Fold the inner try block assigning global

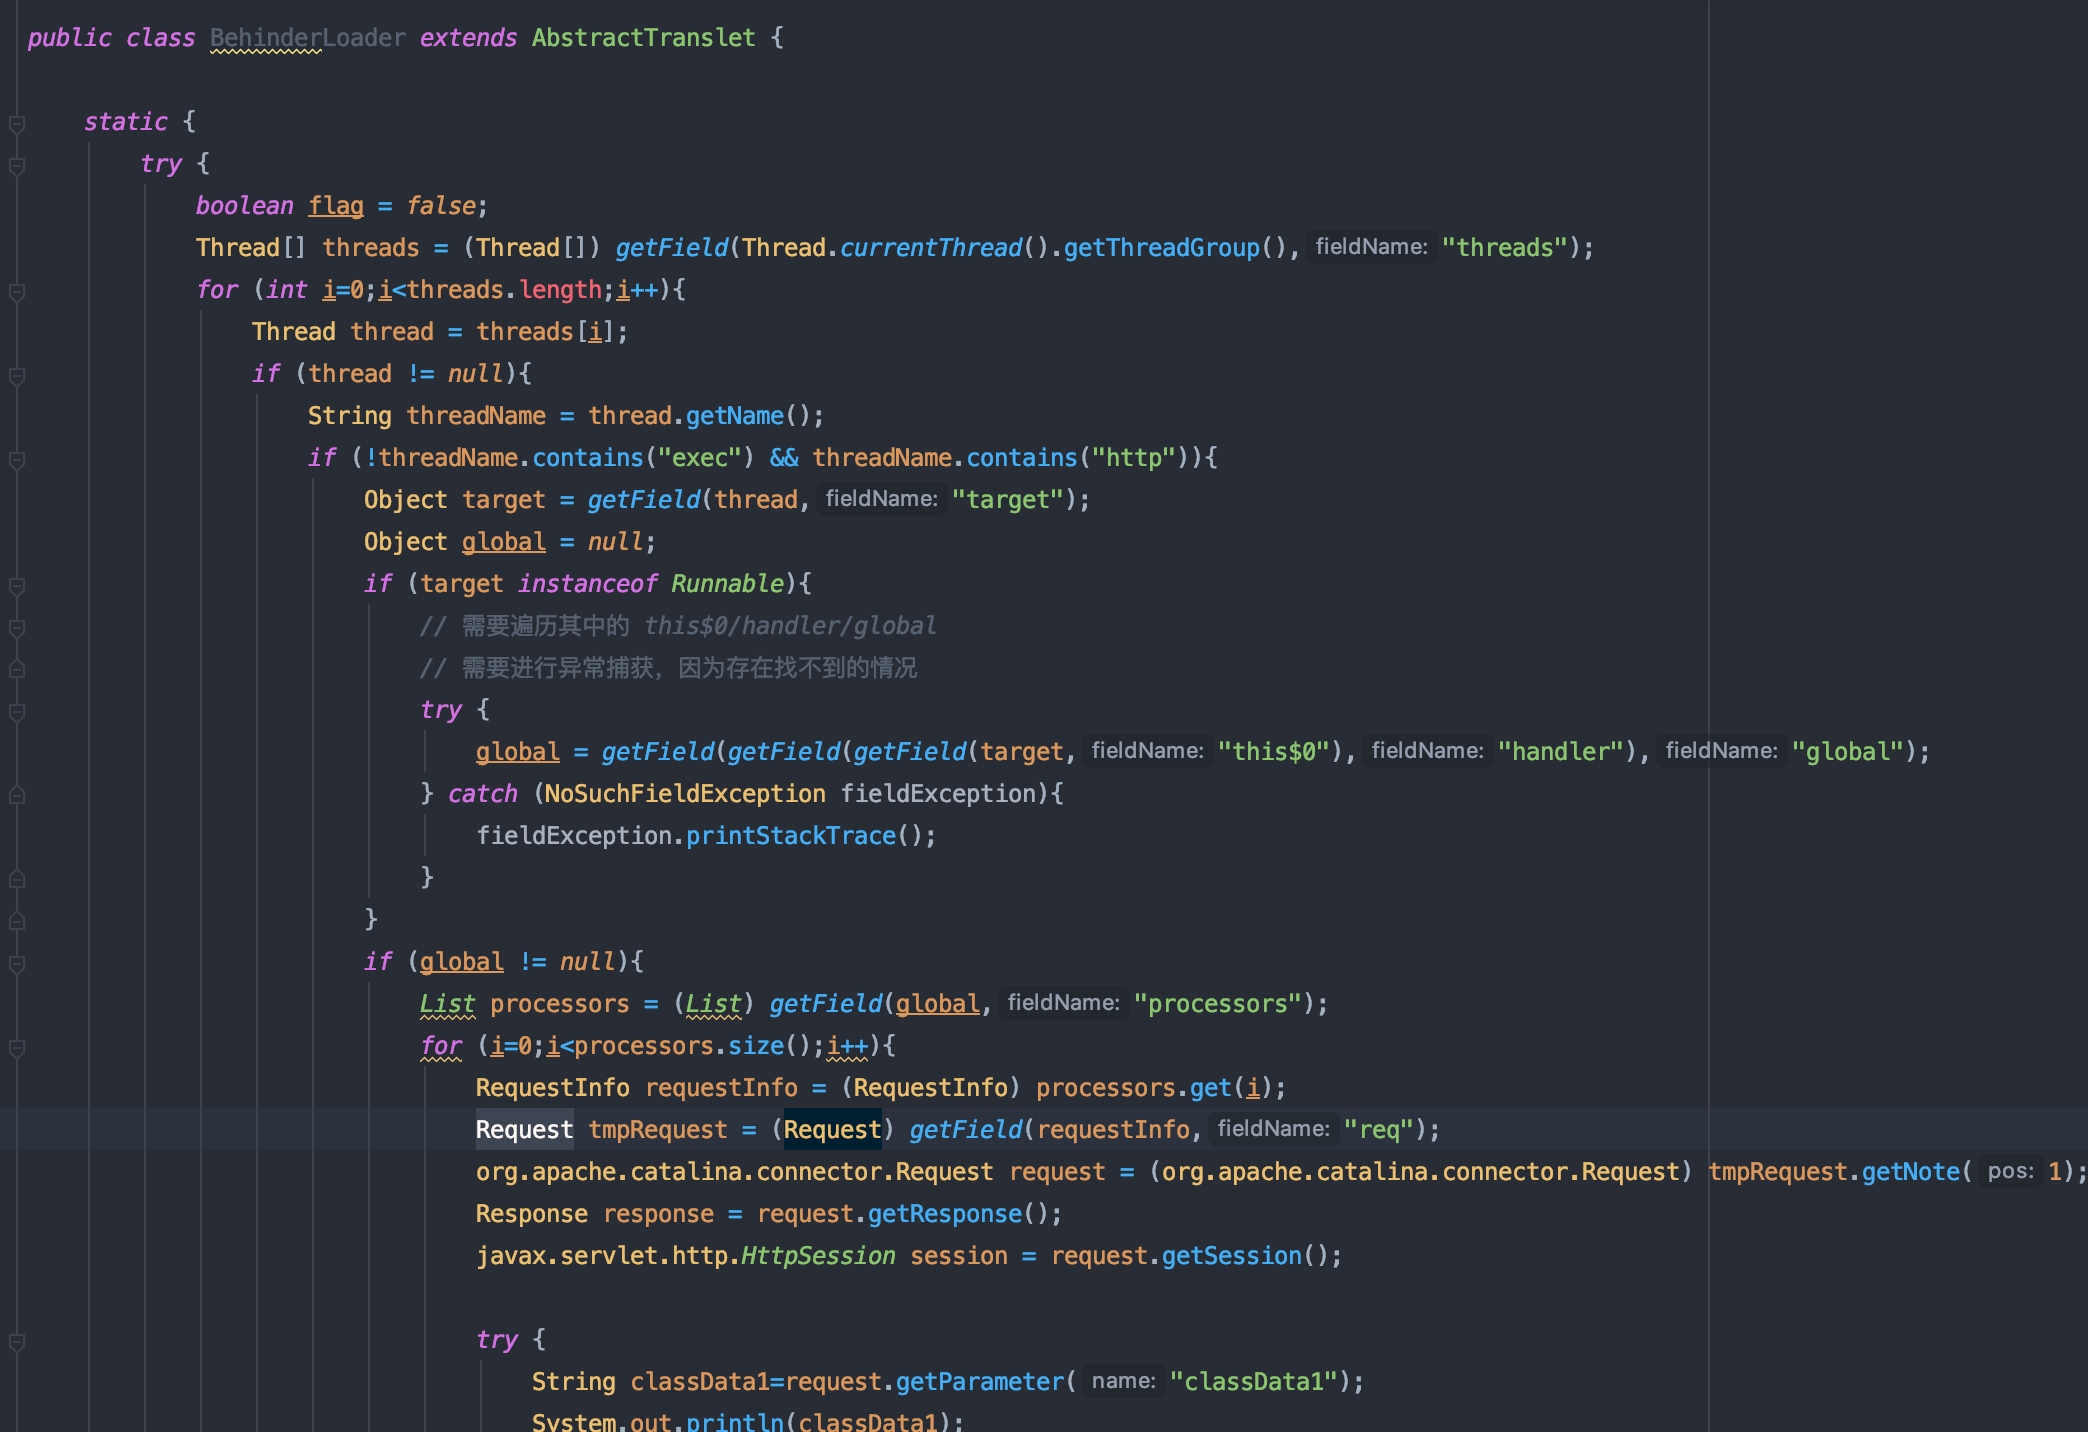(17, 711)
